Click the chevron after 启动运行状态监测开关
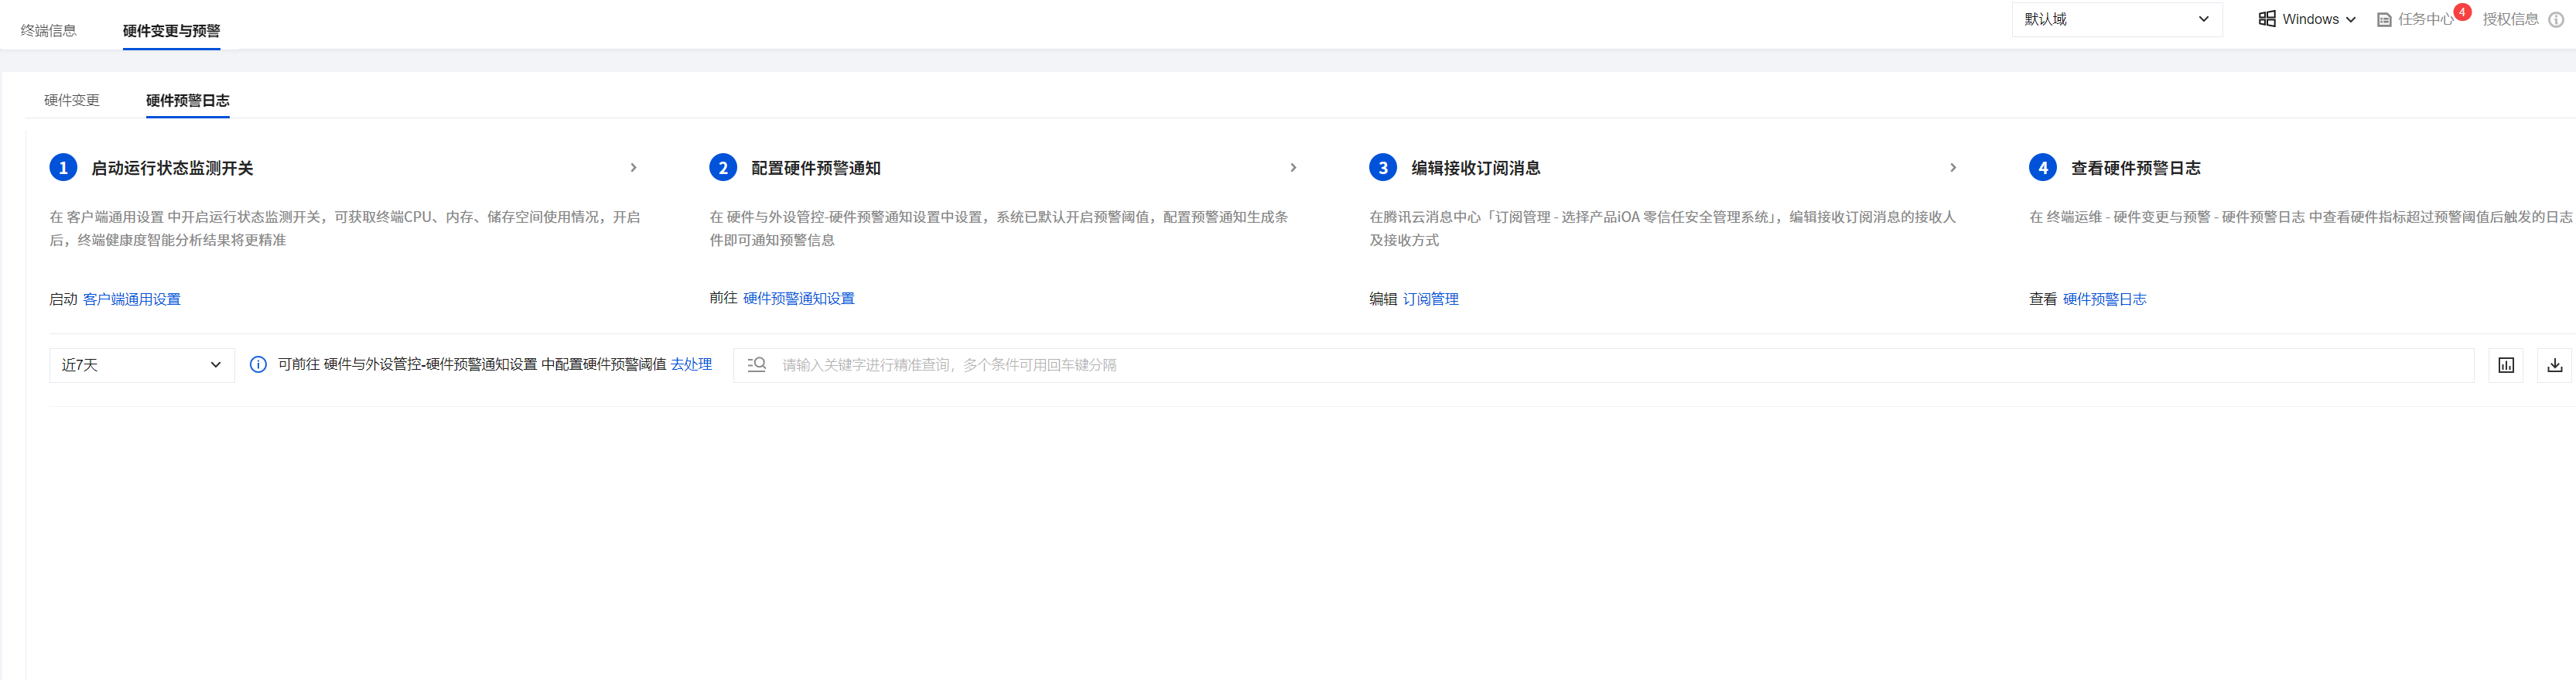This screenshot has width=2576, height=680. tap(633, 168)
